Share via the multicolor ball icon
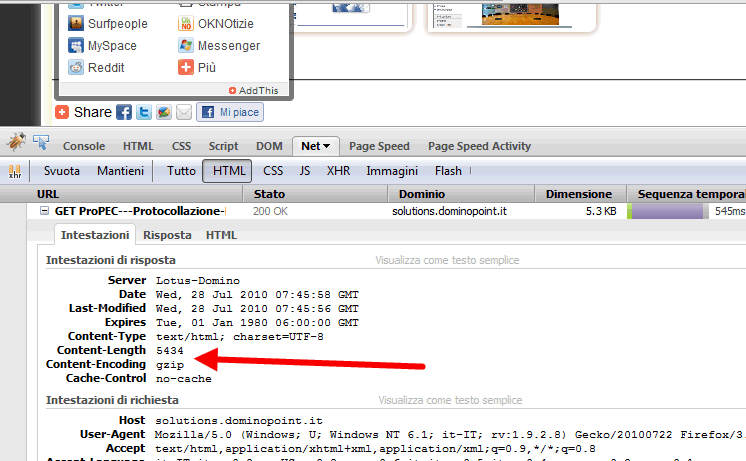 point(164,112)
